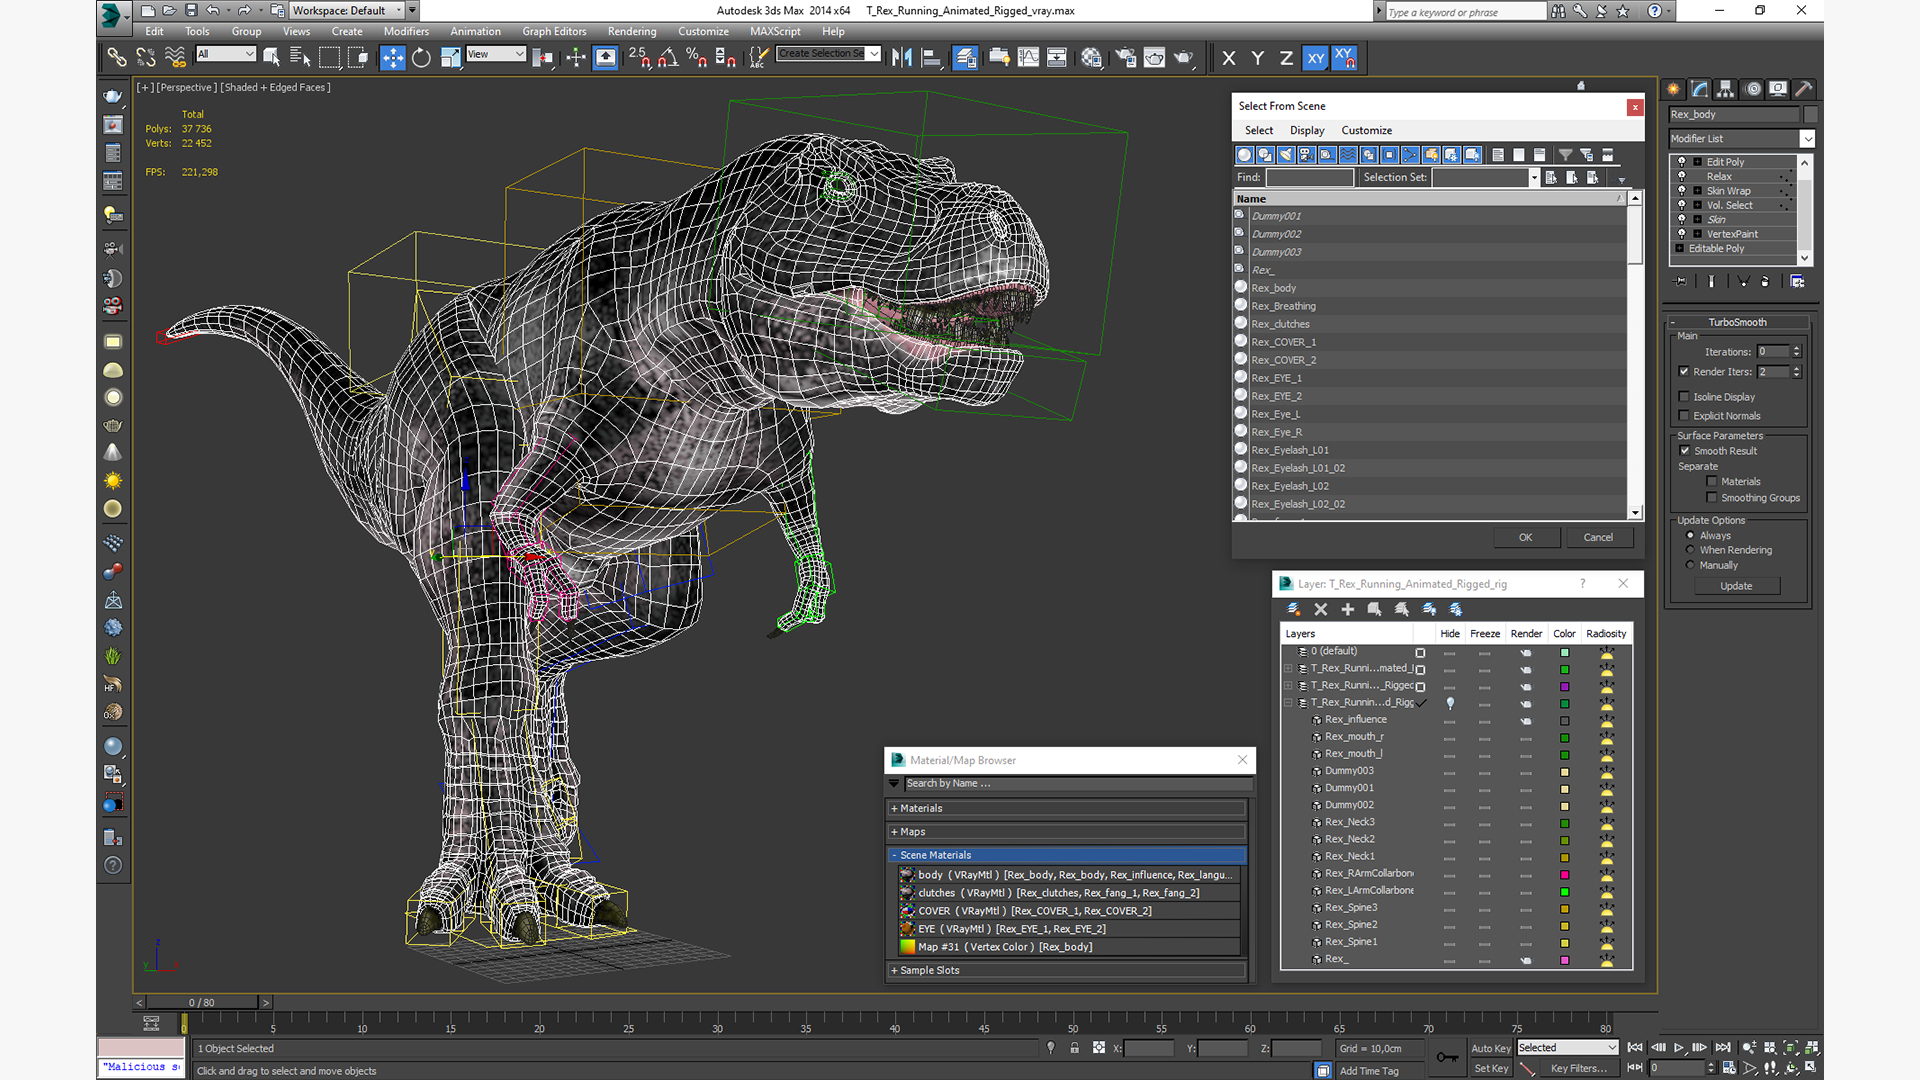Enable Separate by Materials checkbox
Viewport: 1920px width, 1080px height.
(1712, 482)
